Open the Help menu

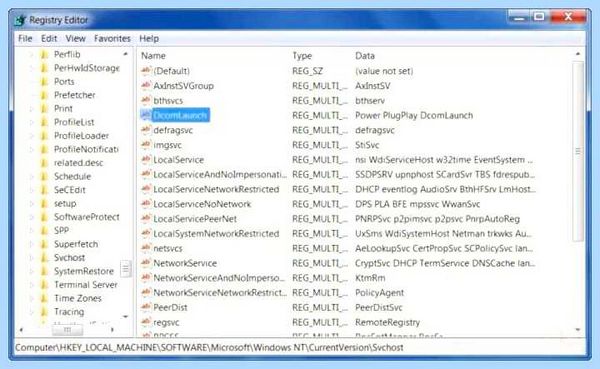149,39
